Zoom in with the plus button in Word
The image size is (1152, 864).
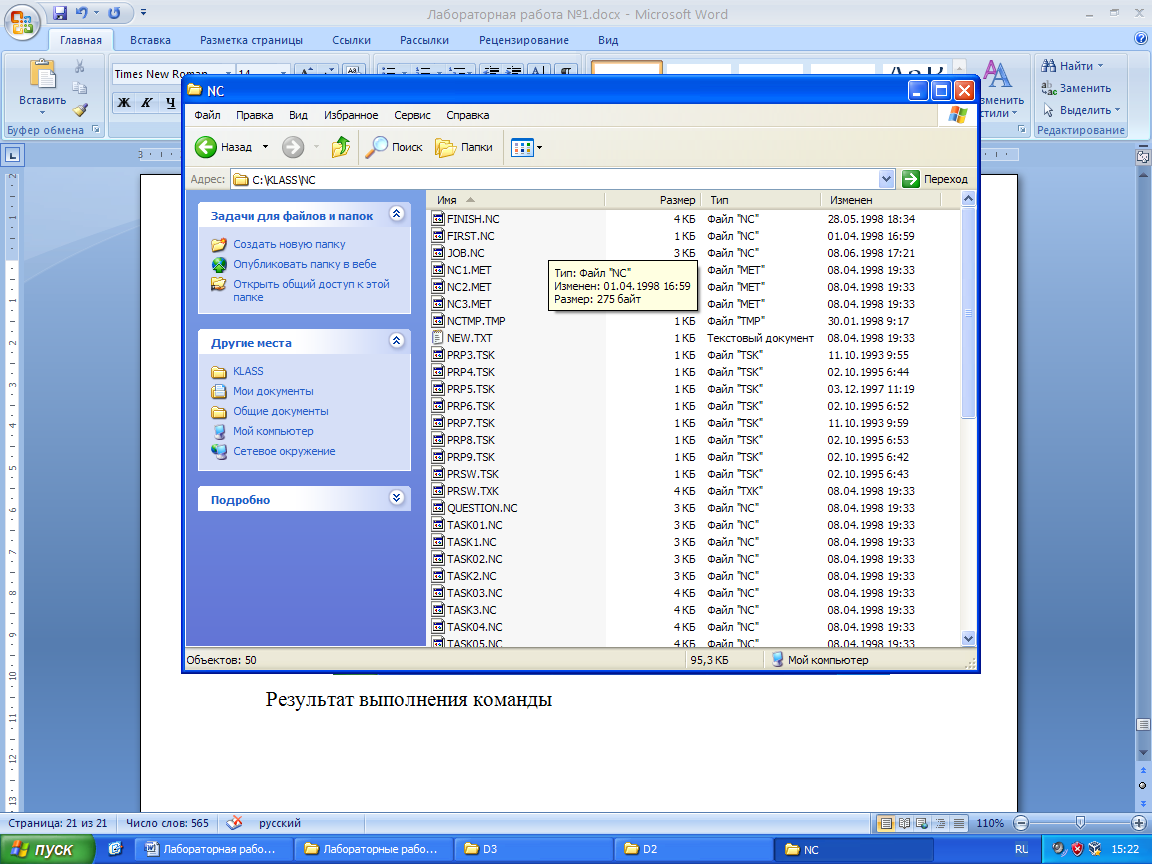pyautogui.click(x=1139, y=824)
